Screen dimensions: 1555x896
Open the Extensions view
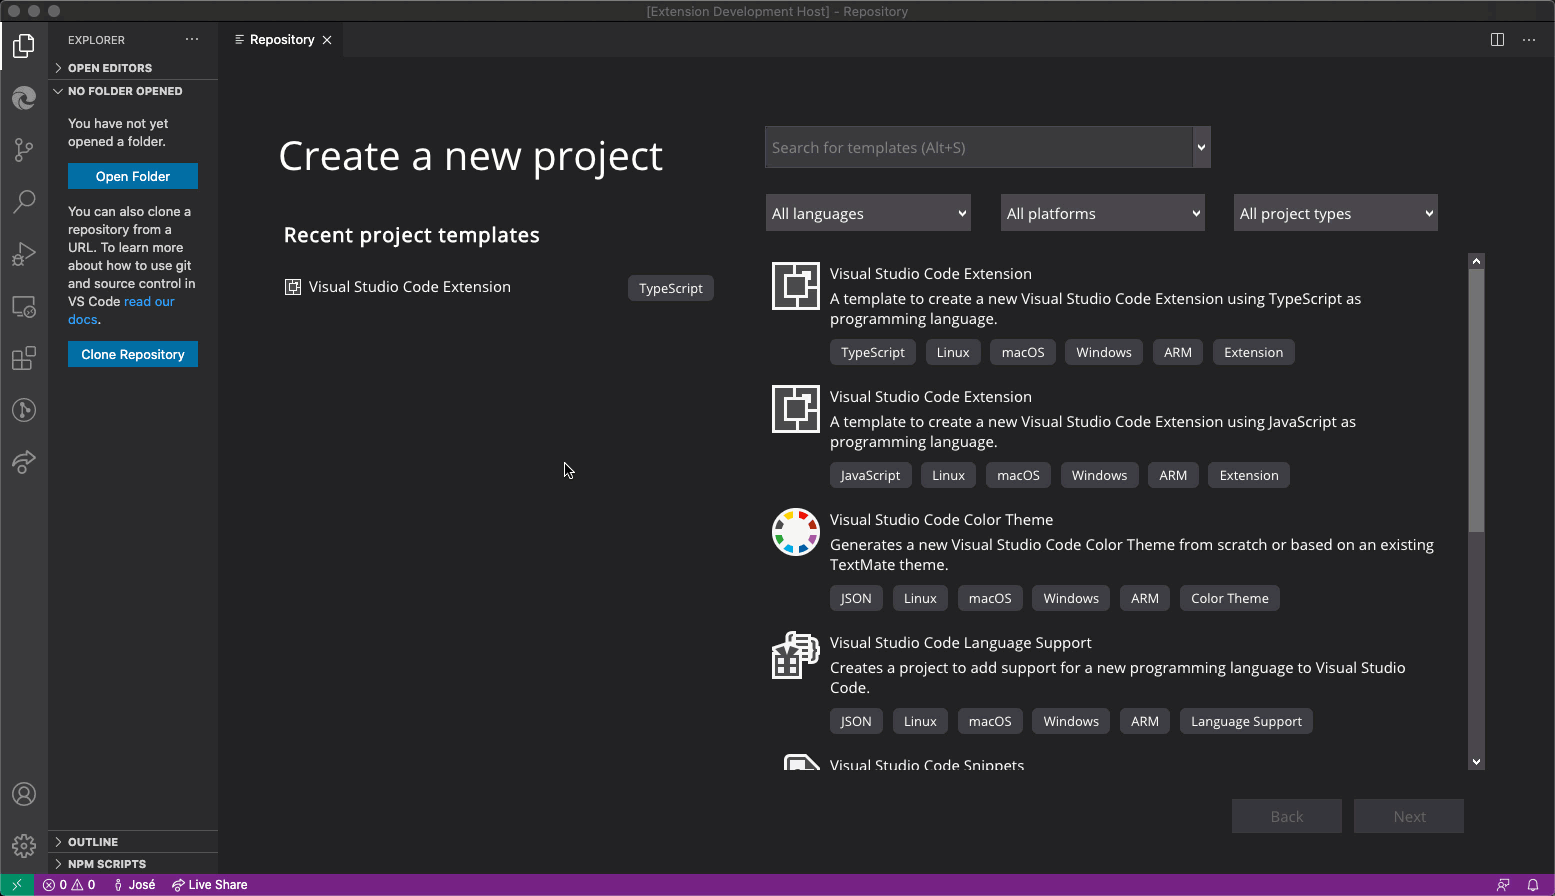[x=24, y=358]
